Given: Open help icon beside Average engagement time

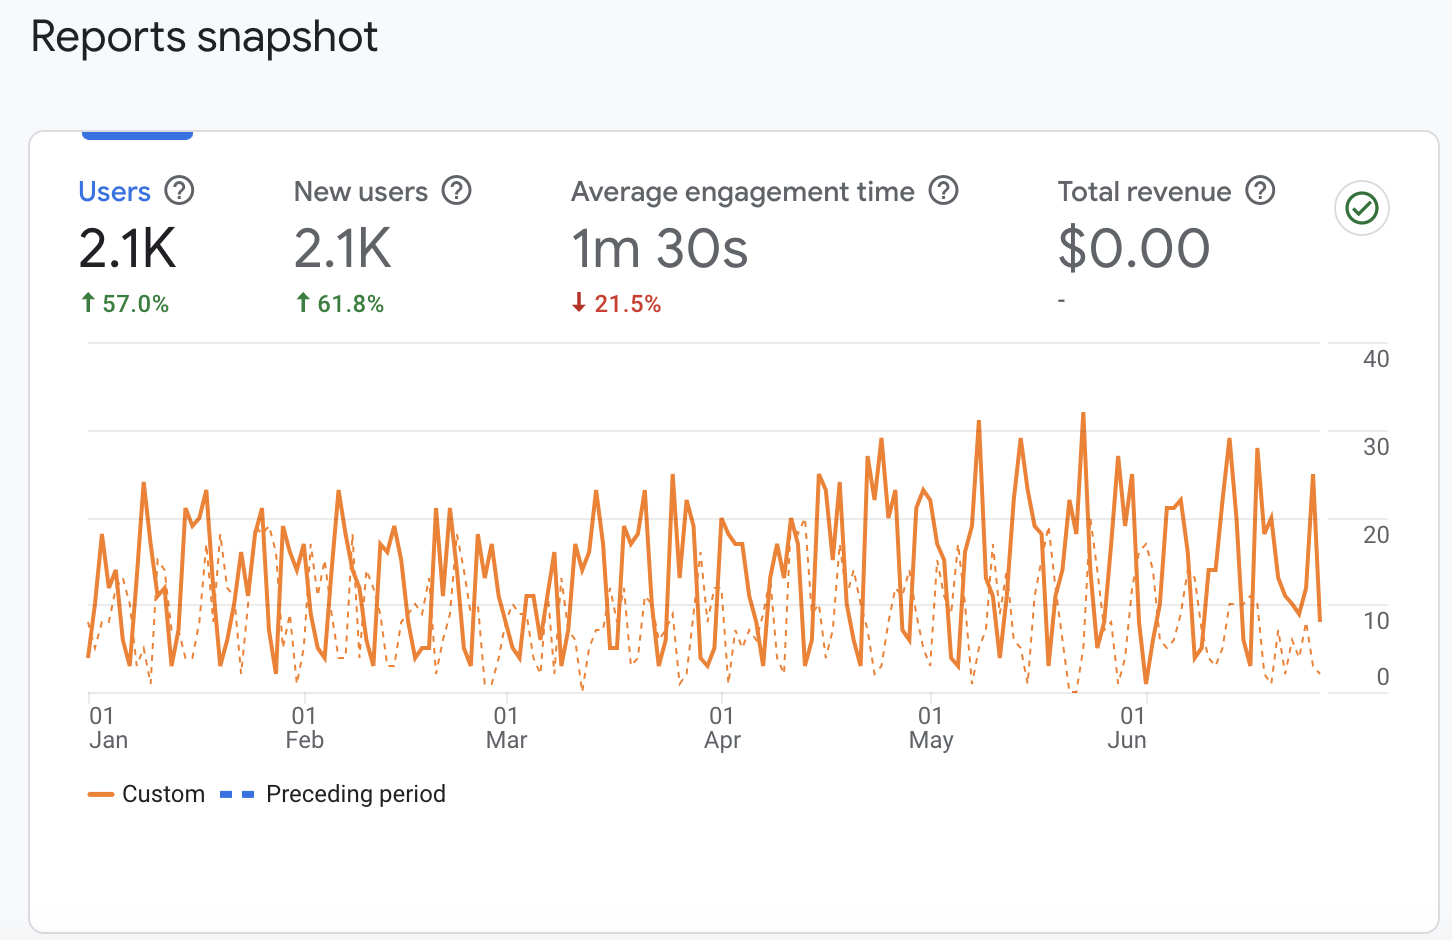Looking at the screenshot, I should [x=944, y=190].
